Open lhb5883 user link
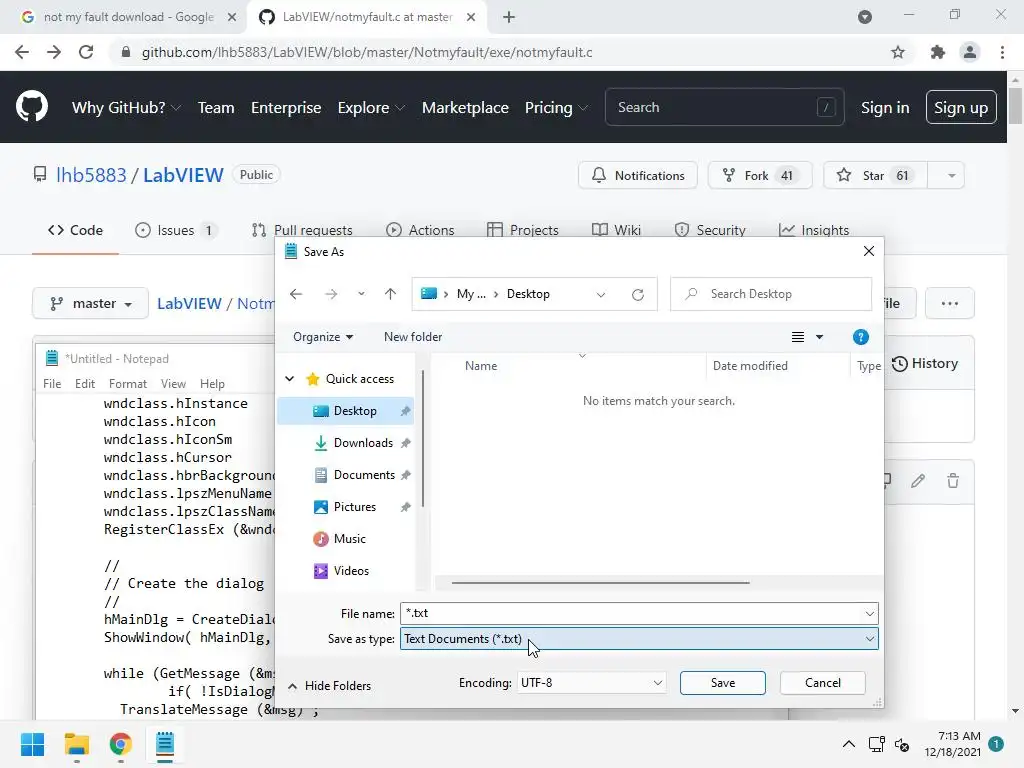This screenshot has width=1024, height=768. pos(91,175)
